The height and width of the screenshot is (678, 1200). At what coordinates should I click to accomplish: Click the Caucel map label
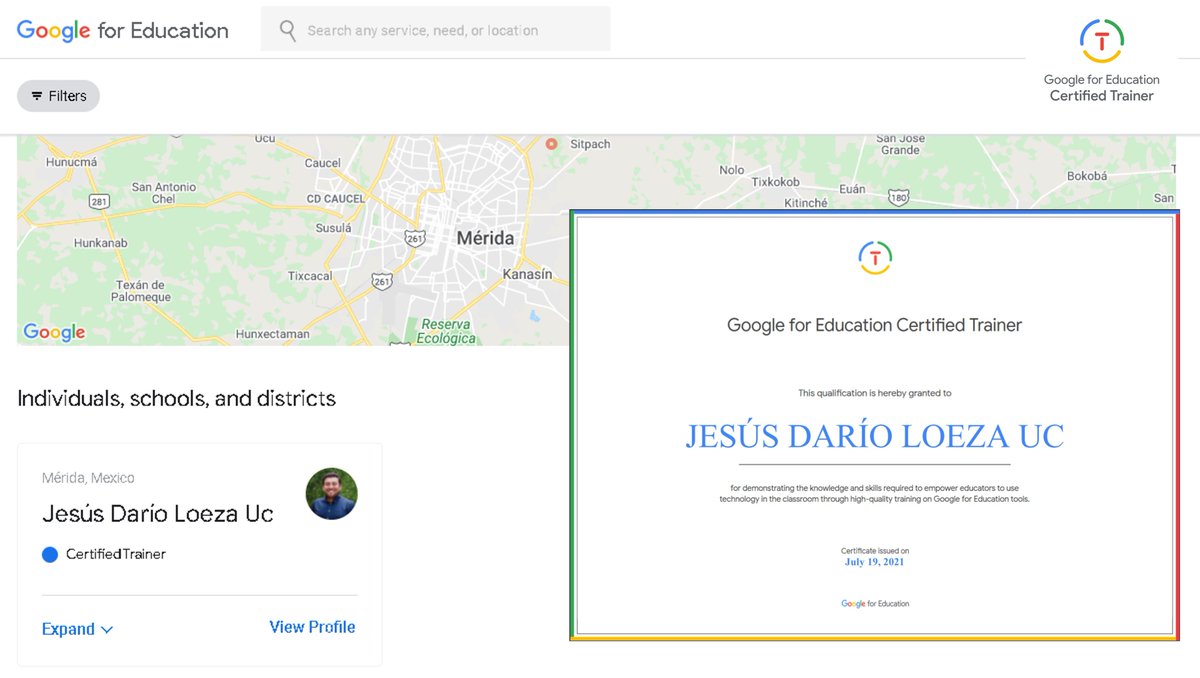point(322,163)
